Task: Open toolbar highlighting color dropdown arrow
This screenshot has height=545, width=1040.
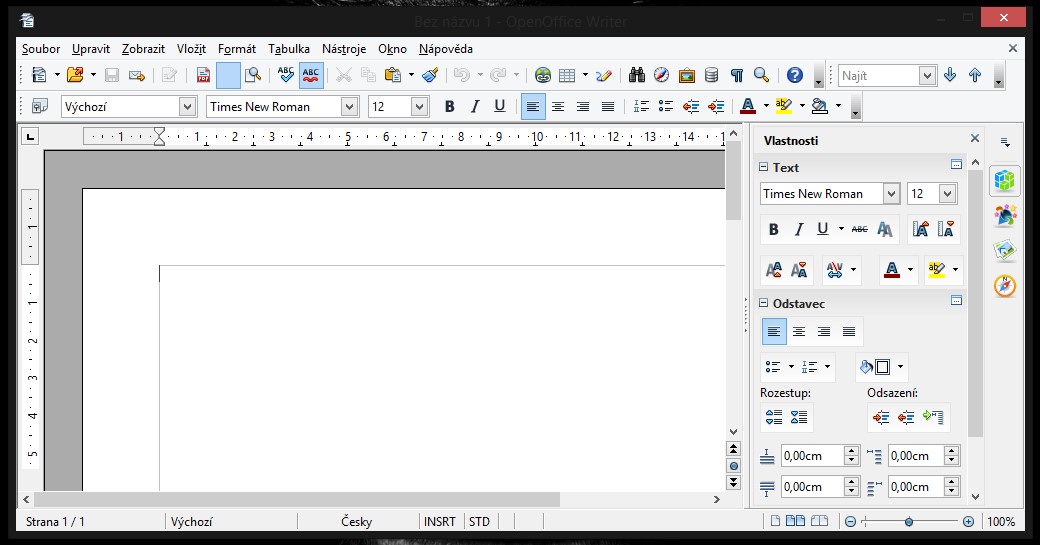Action: pyautogui.click(x=803, y=106)
